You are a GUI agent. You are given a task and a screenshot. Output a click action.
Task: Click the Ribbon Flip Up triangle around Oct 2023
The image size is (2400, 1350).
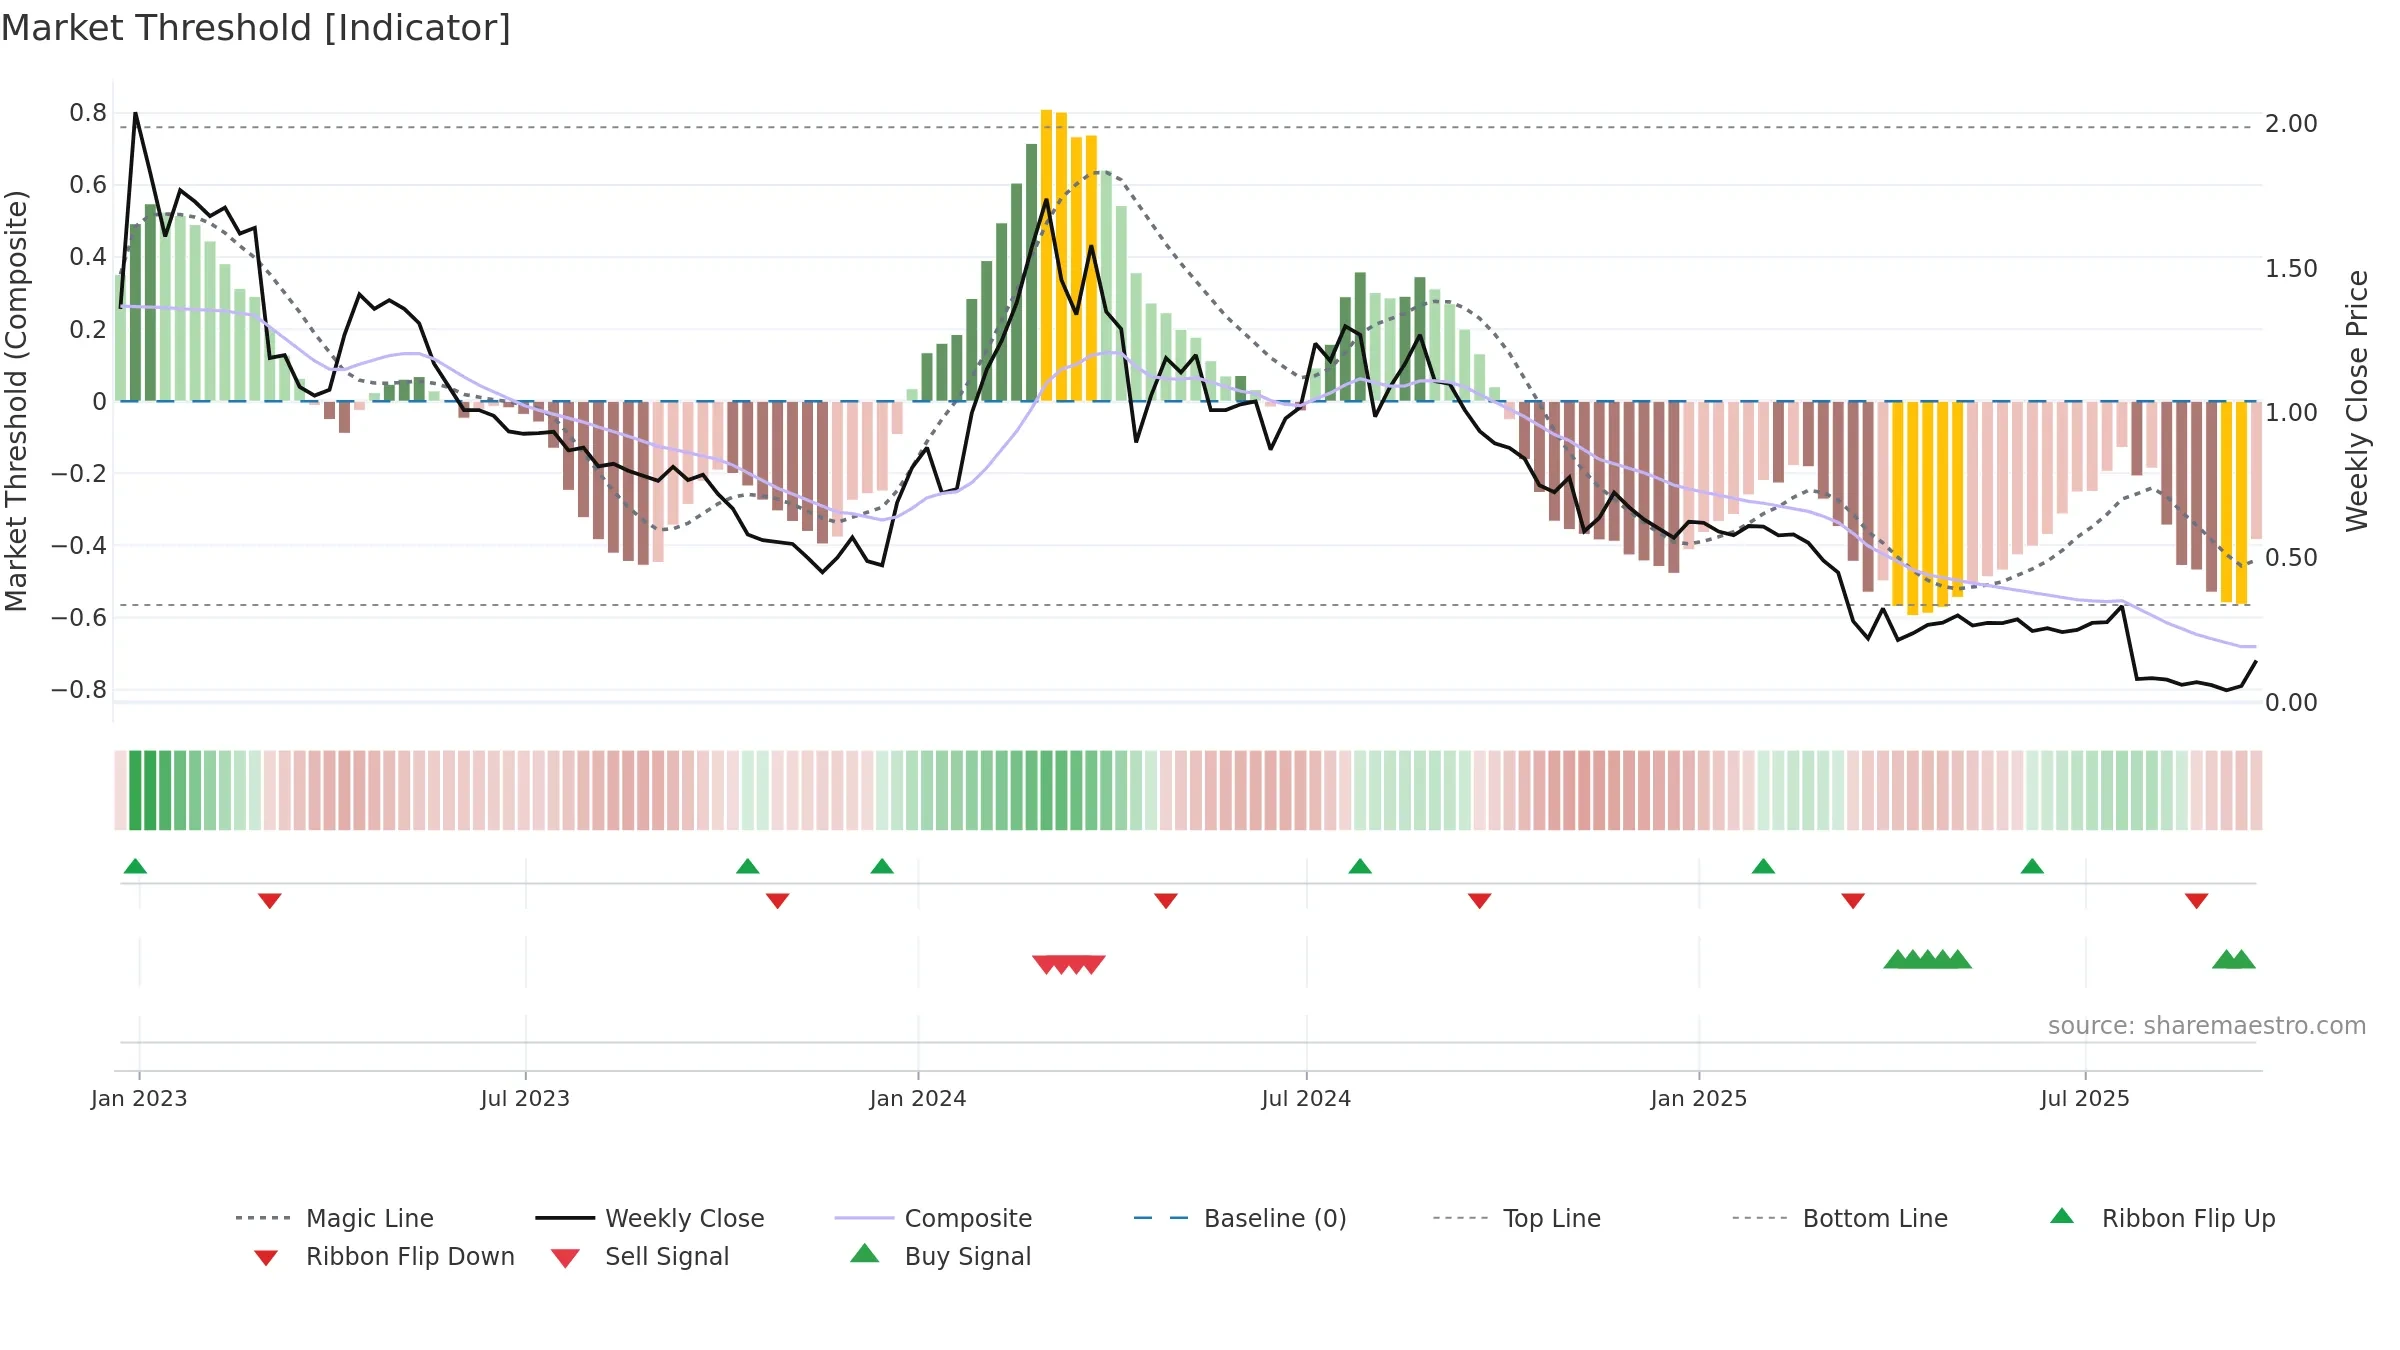[x=747, y=866]
